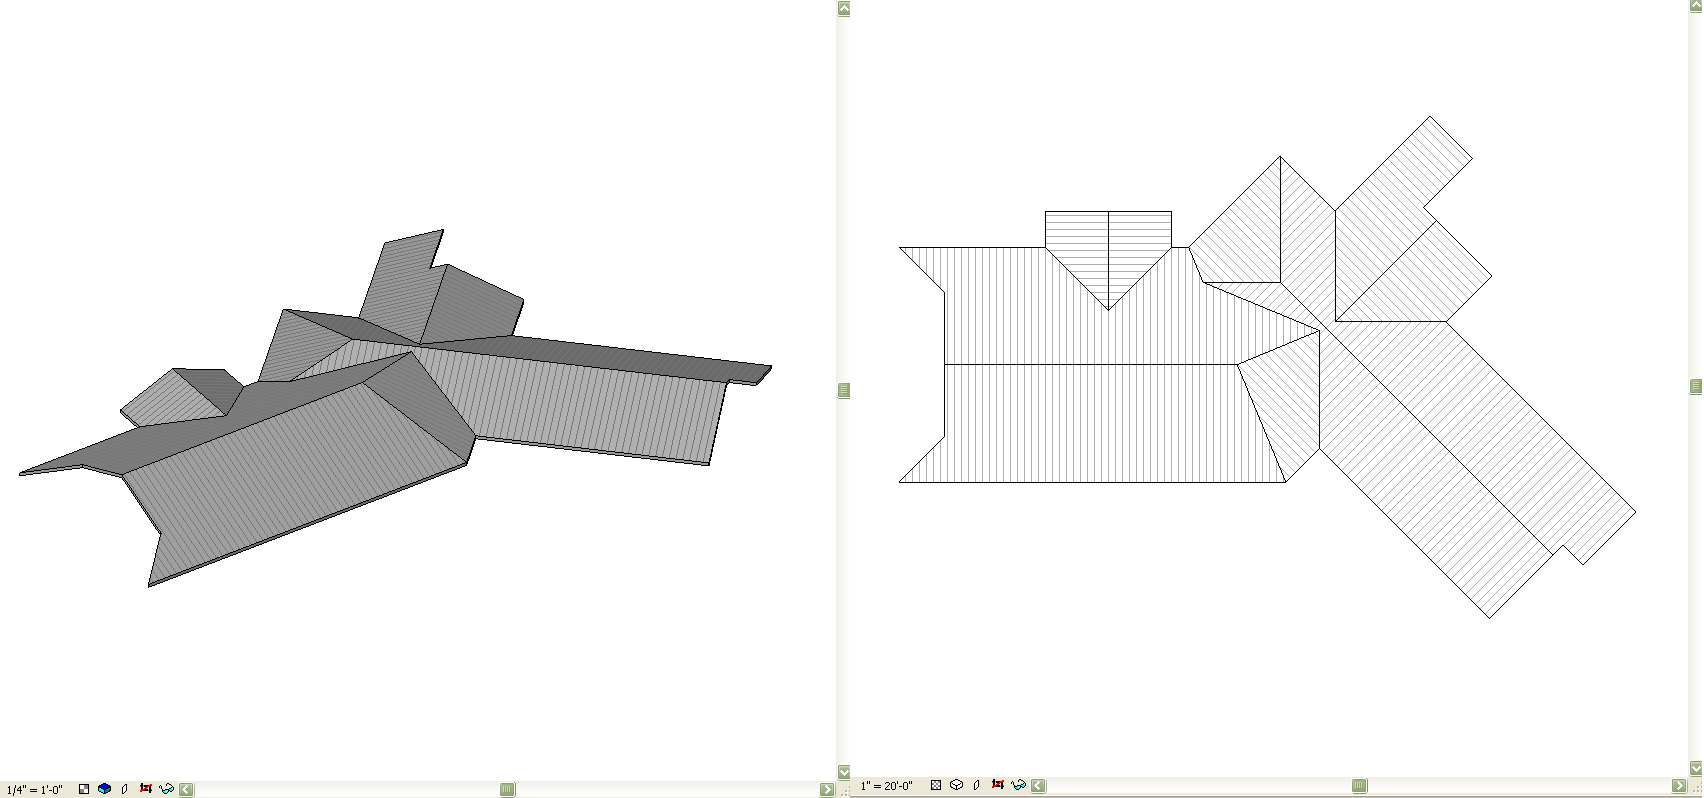Click up arrow of plan view vertical scrollbar
The width and height of the screenshot is (1704, 798).
point(1696,6)
